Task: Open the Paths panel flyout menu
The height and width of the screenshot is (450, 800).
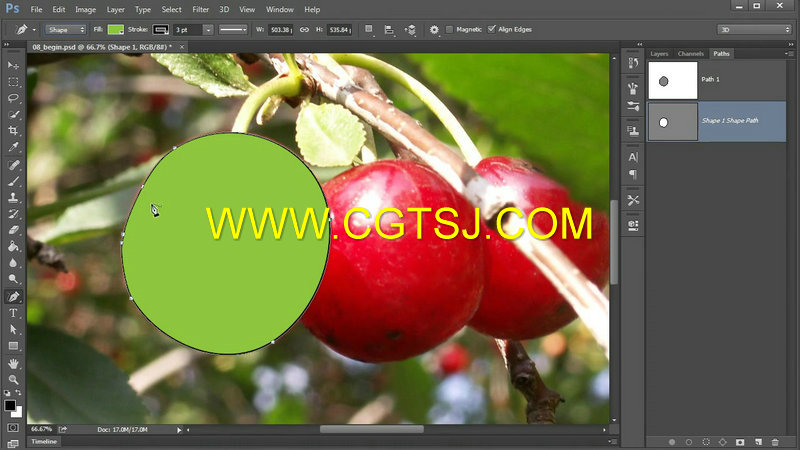Action: pyautogui.click(x=789, y=54)
